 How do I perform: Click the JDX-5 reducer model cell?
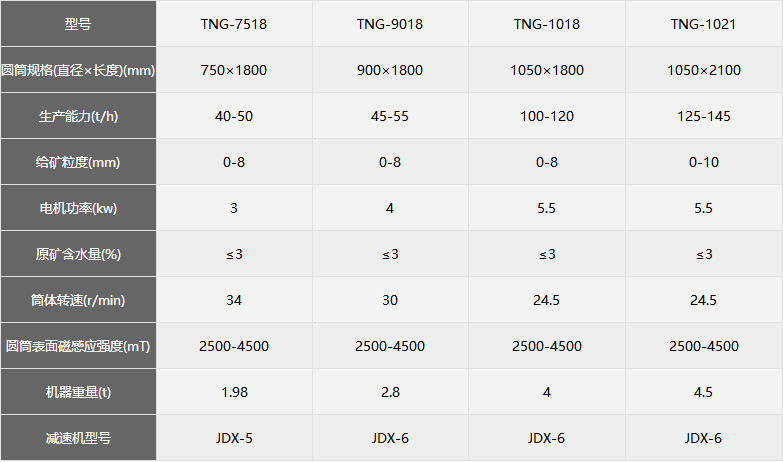[x=234, y=438]
